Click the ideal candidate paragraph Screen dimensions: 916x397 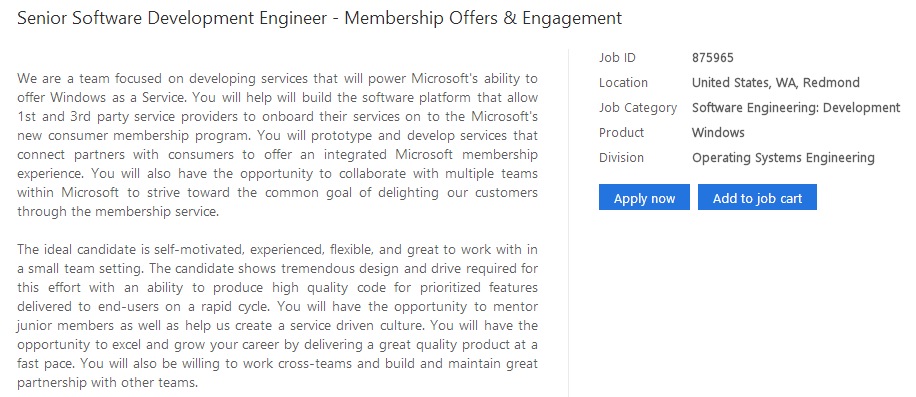click(x=277, y=316)
